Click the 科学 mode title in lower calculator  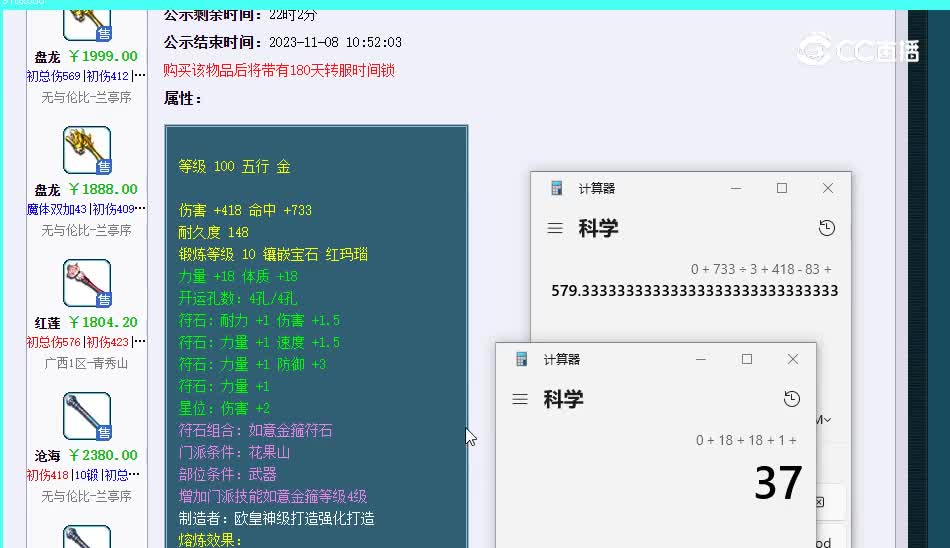pos(563,399)
